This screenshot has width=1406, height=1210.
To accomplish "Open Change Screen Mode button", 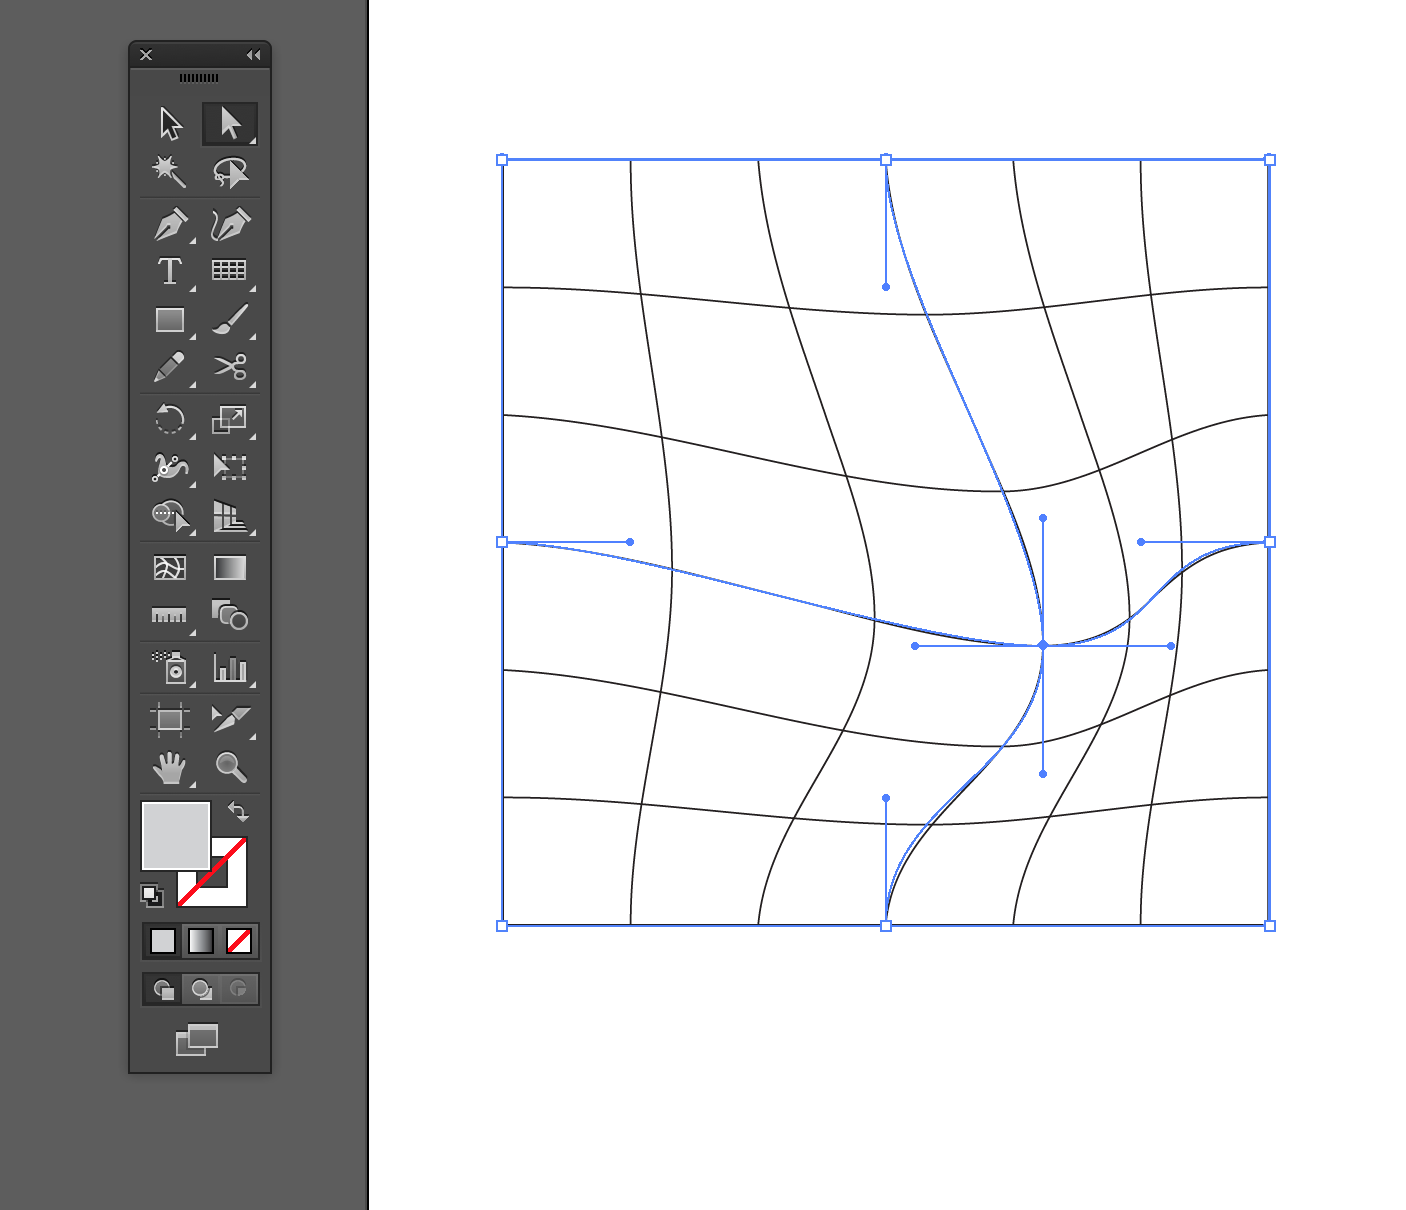I will pos(197,1040).
